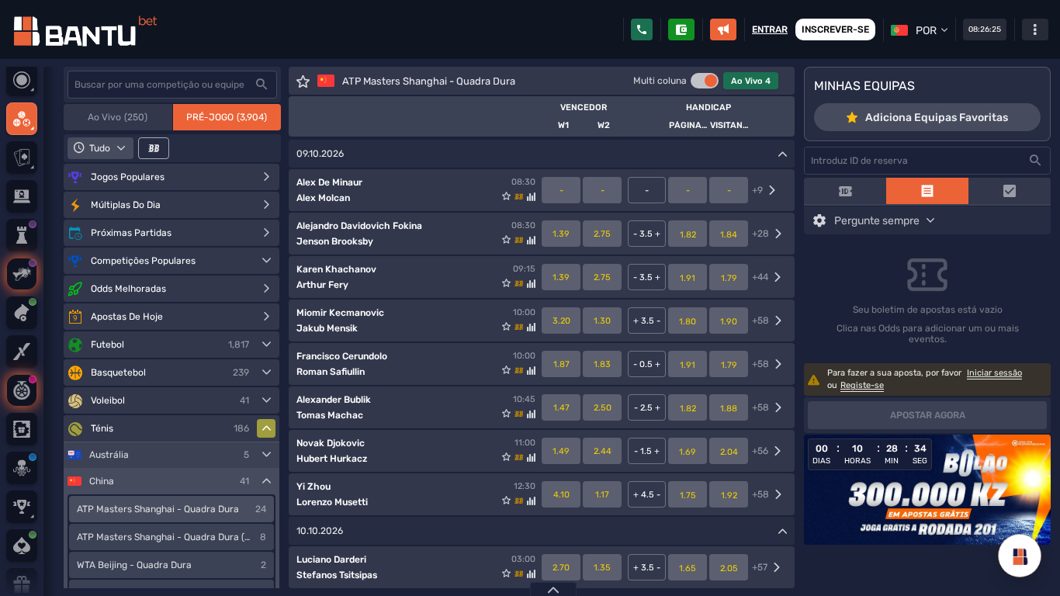The image size is (1060, 596).
Task: Favorite the Novak Djokovic match star
Action: [506, 457]
